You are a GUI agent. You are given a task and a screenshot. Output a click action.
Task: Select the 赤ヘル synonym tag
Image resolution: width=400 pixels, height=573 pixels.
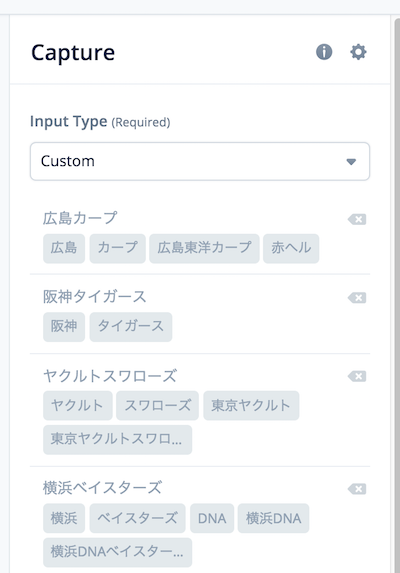(x=291, y=248)
